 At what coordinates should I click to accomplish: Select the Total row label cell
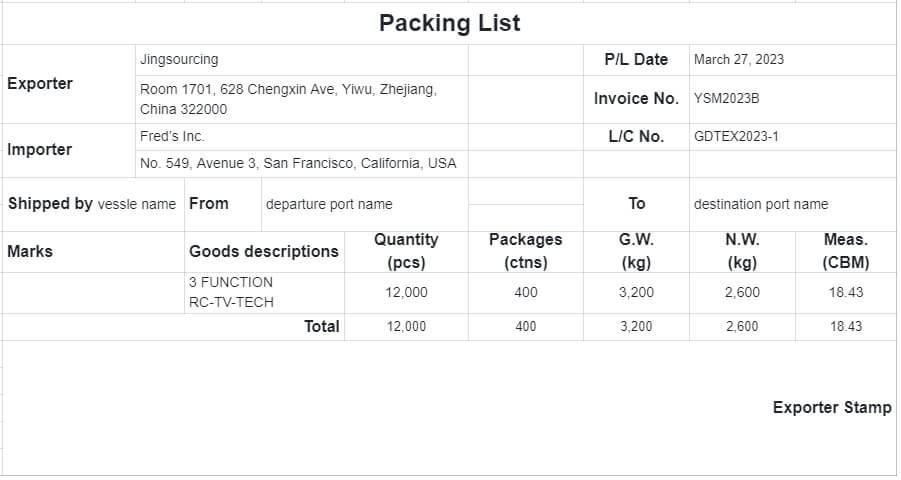(321, 326)
